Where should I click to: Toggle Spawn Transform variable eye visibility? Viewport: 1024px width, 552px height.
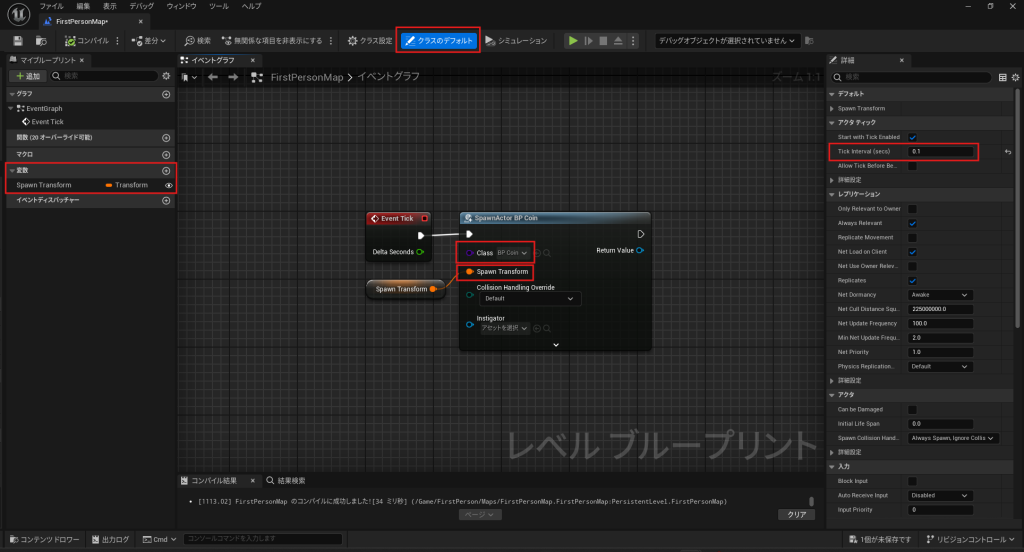(168, 185)
